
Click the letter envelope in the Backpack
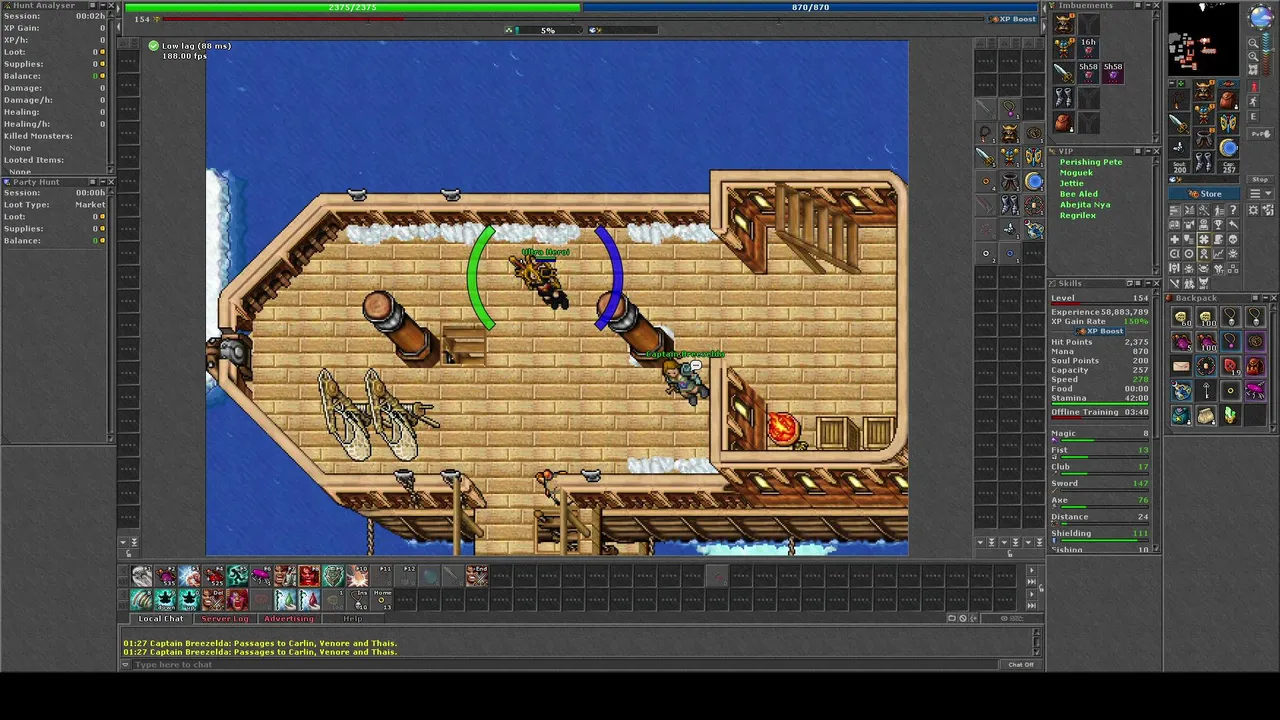pyautogui.click(x=1181, y=366)
